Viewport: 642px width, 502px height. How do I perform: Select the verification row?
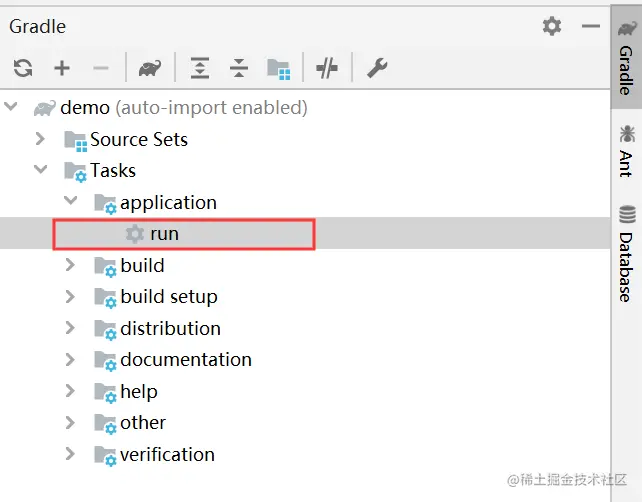(305, 455)
